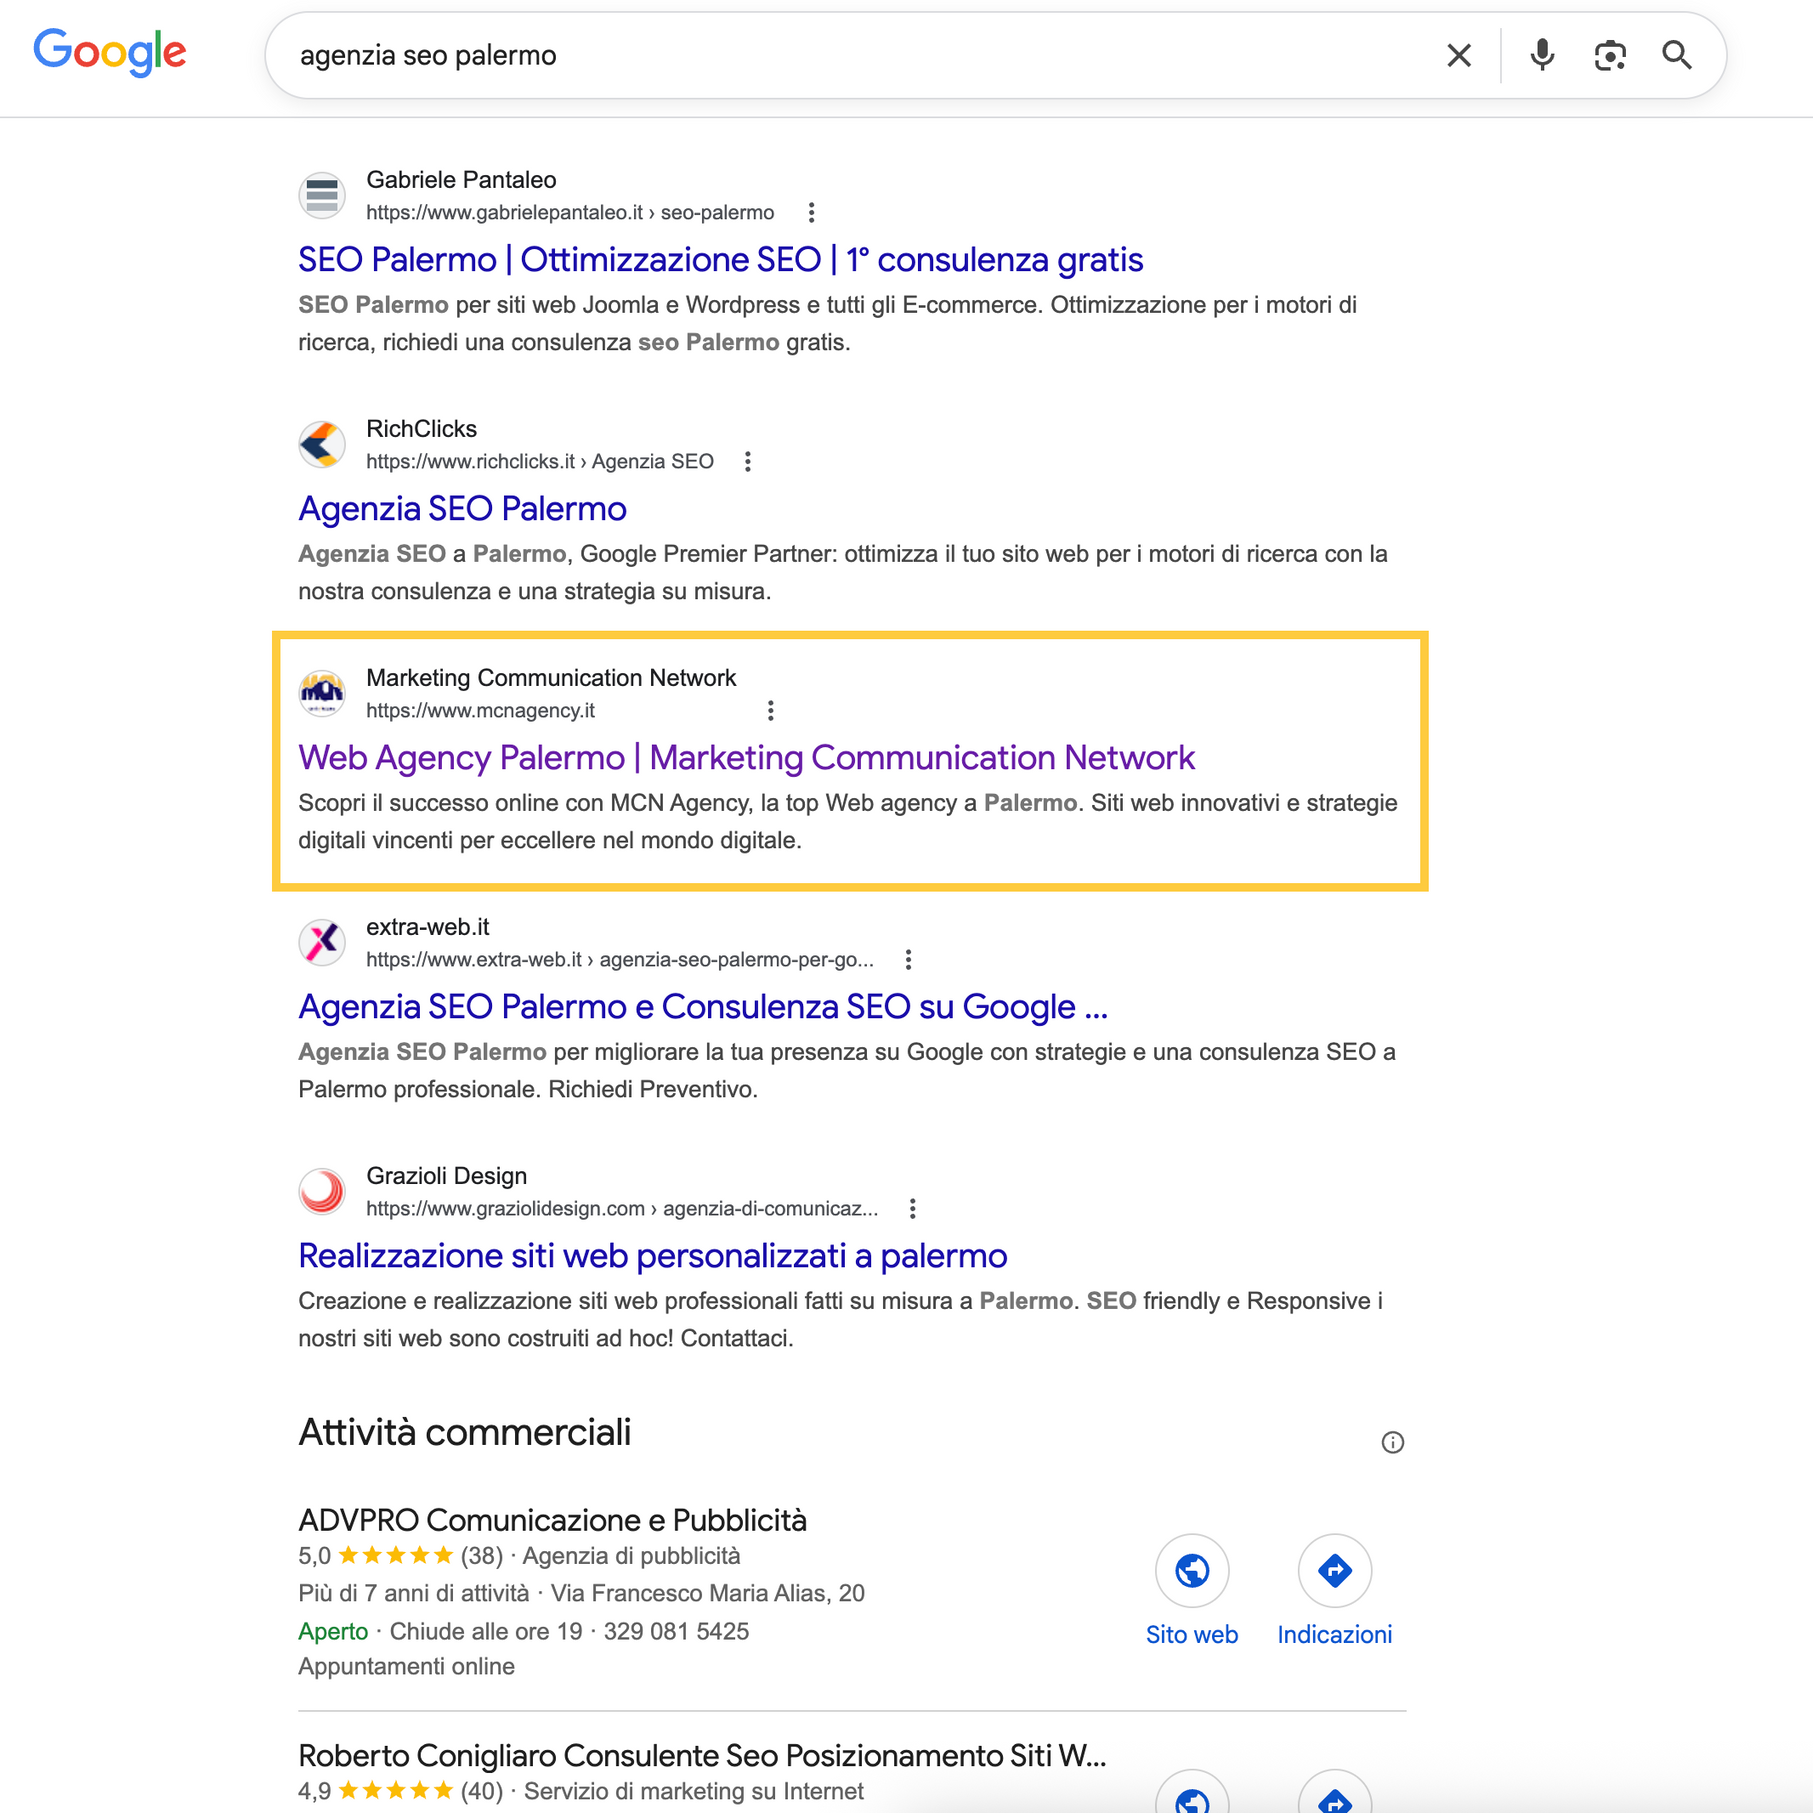This screenshot has height=1813, width=1813.
Task: Open options menu for the MCN Agency result
Action: [771, 710]
